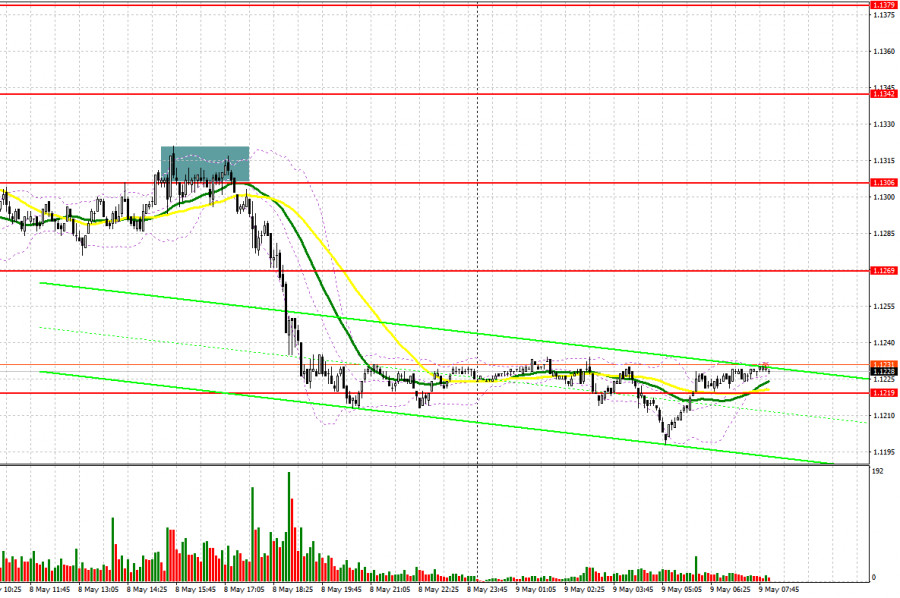Screen dimensions: 900x598
Task: Click the 8 May 19:45 time label
Action: (342, 589)
